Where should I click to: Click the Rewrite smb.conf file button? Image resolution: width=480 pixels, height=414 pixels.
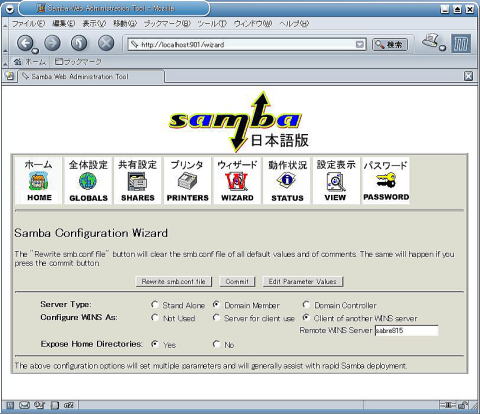click(x=173, y=282)
